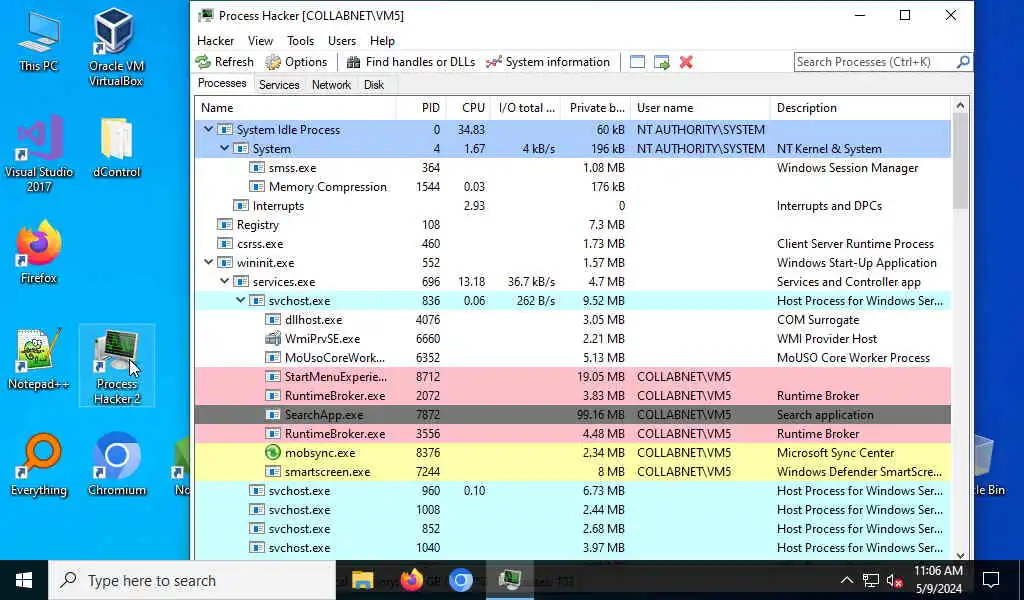Sort by User name column header
Viewport: 1024px width, 600px height.
700,108
